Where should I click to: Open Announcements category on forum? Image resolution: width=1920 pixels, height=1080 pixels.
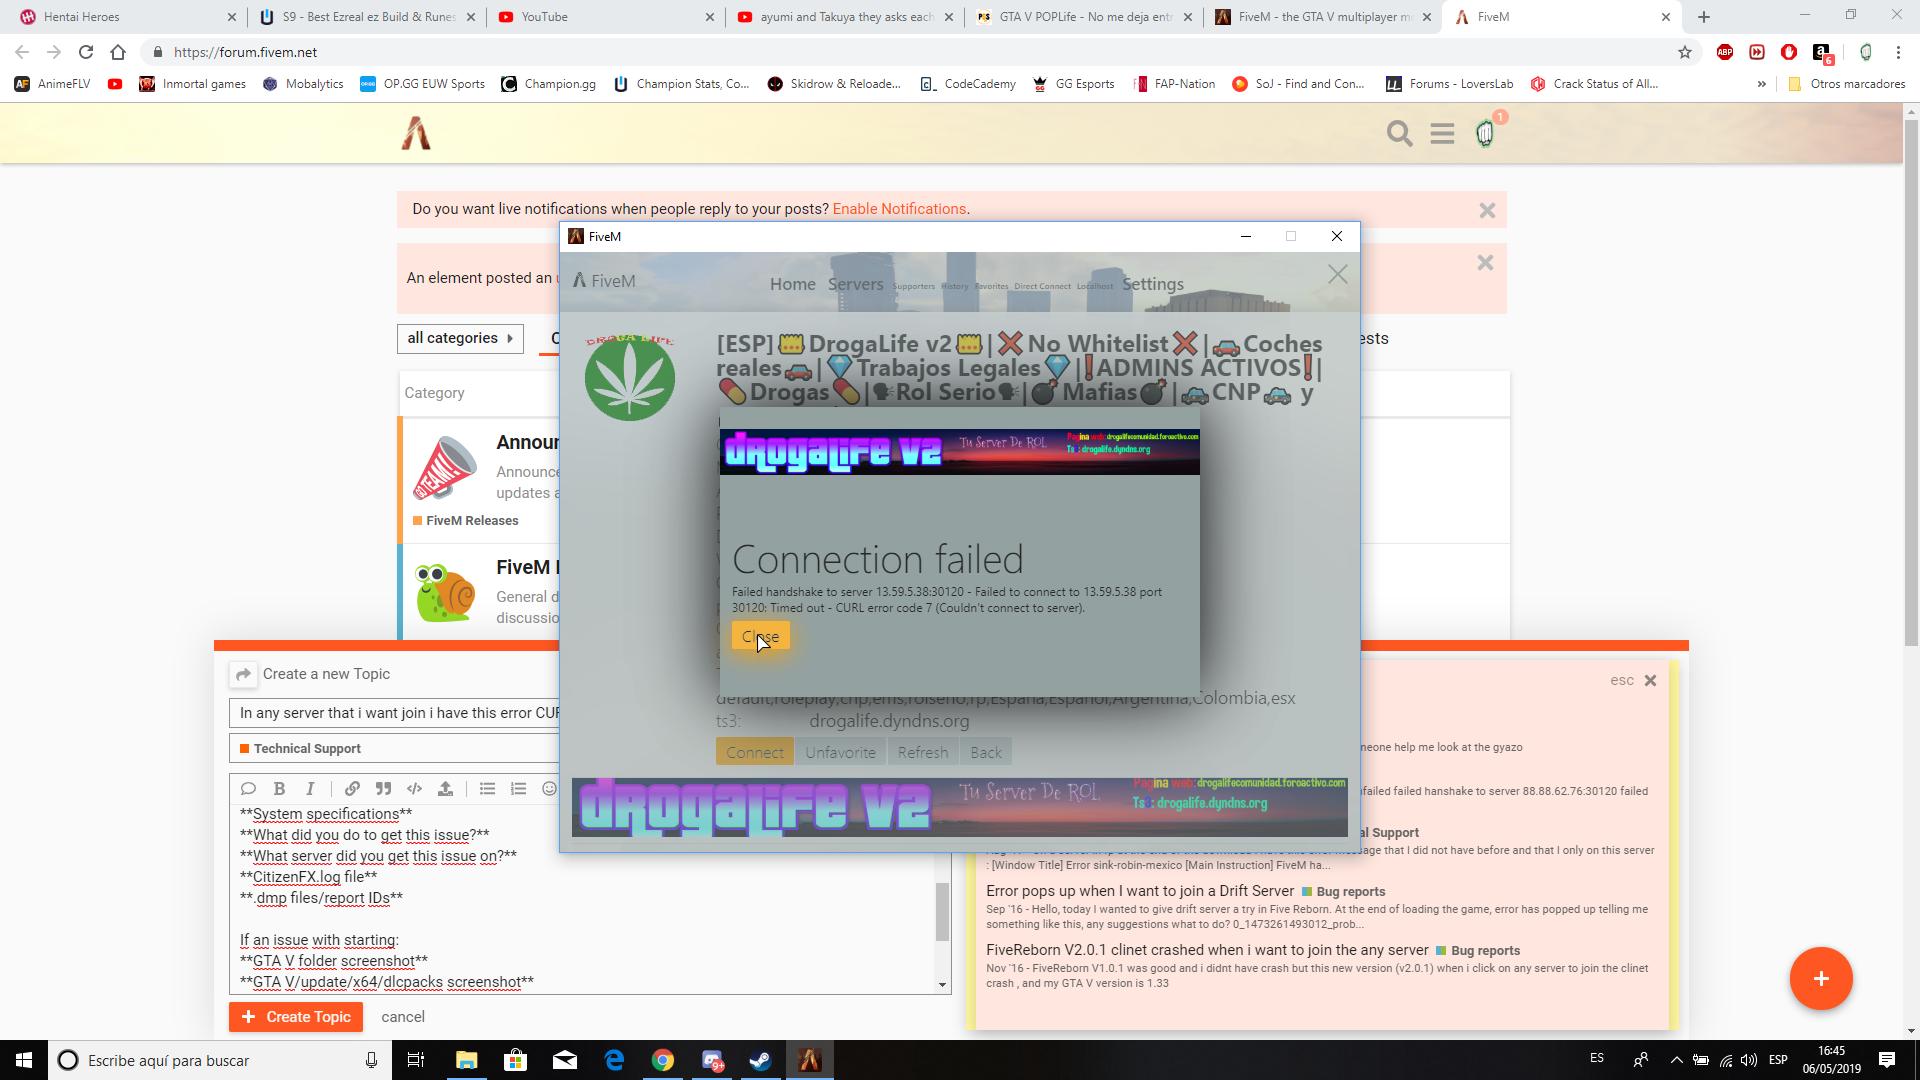coord(527,442)
